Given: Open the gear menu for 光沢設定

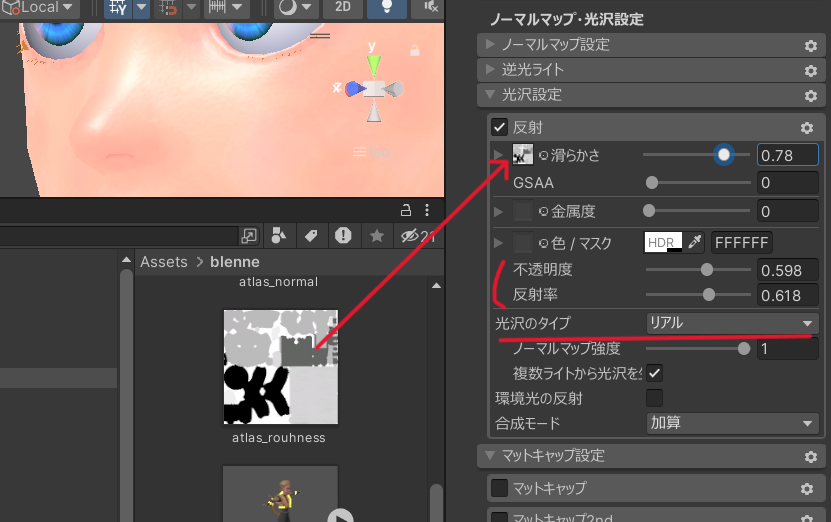Looking at the screenshot, I should pos(811,96).
